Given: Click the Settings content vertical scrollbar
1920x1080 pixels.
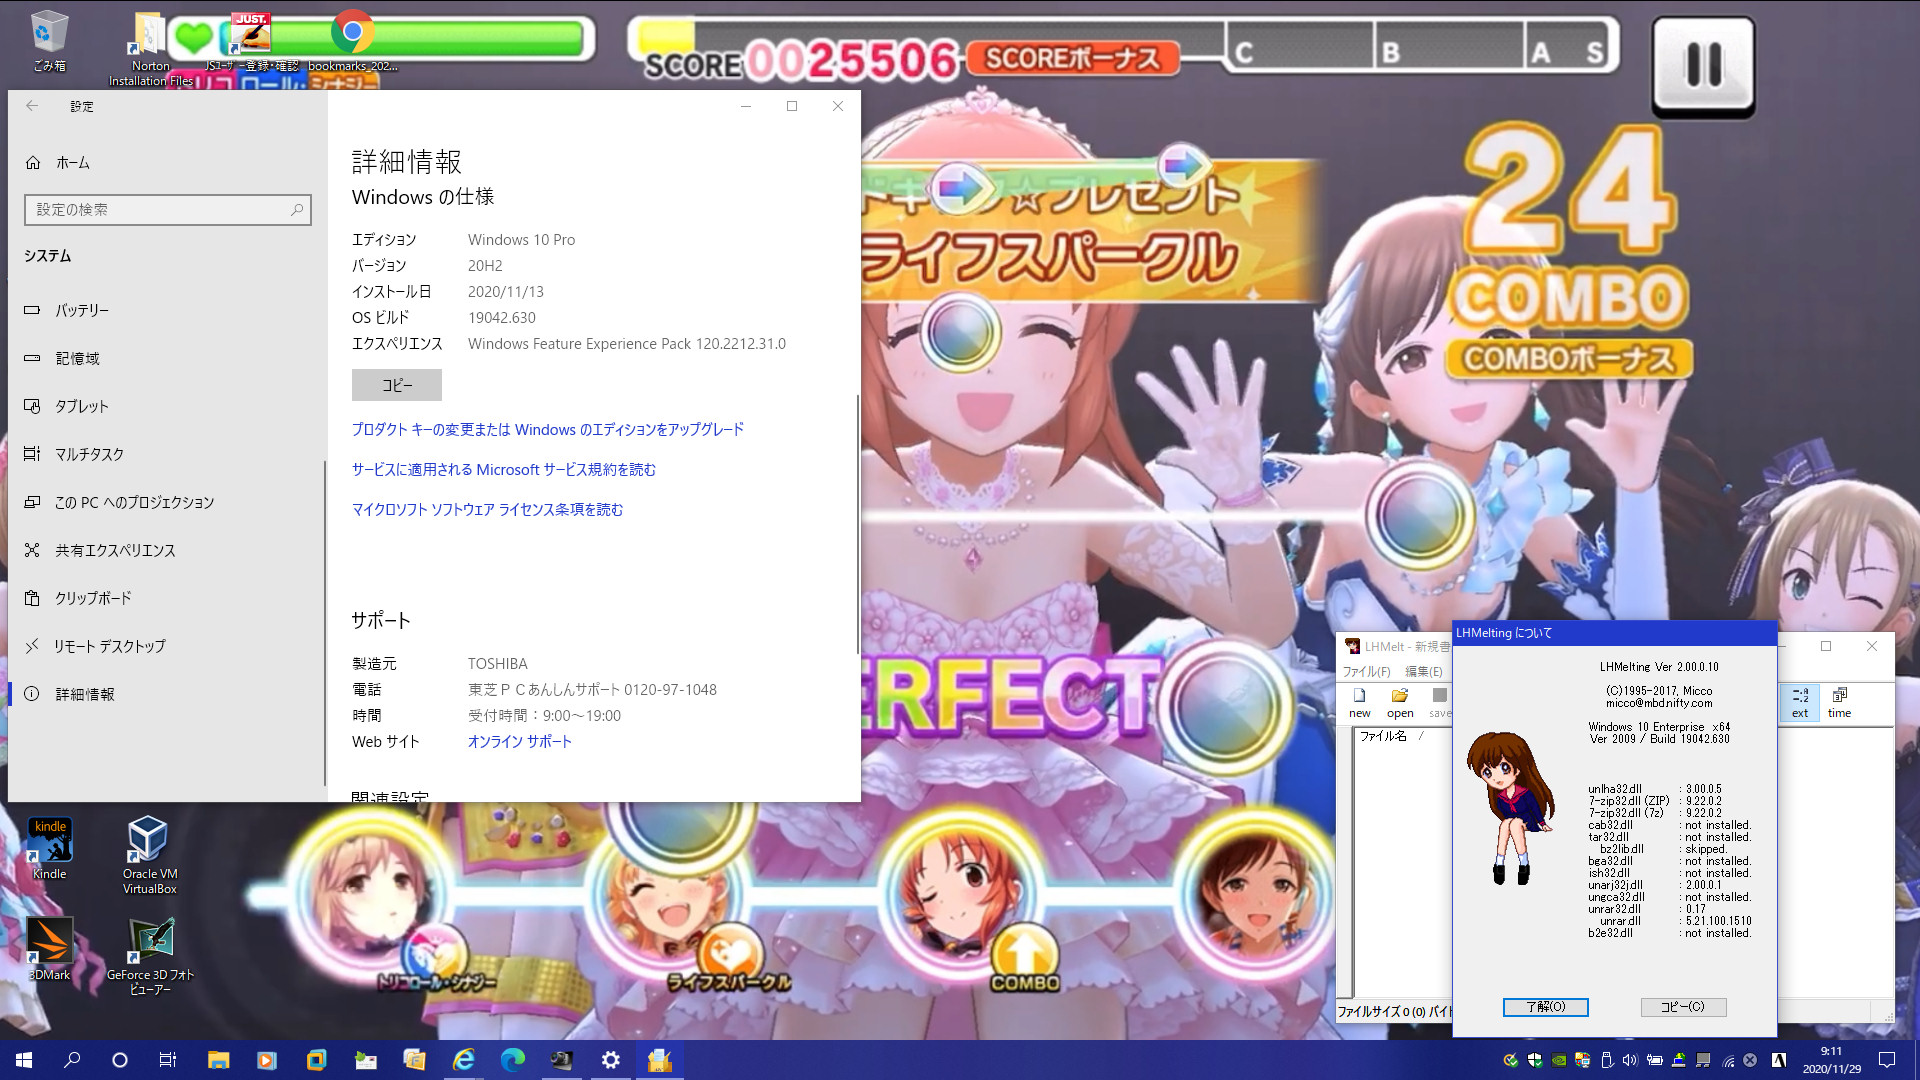Looking at the screenshot, I should coord(857,525).
